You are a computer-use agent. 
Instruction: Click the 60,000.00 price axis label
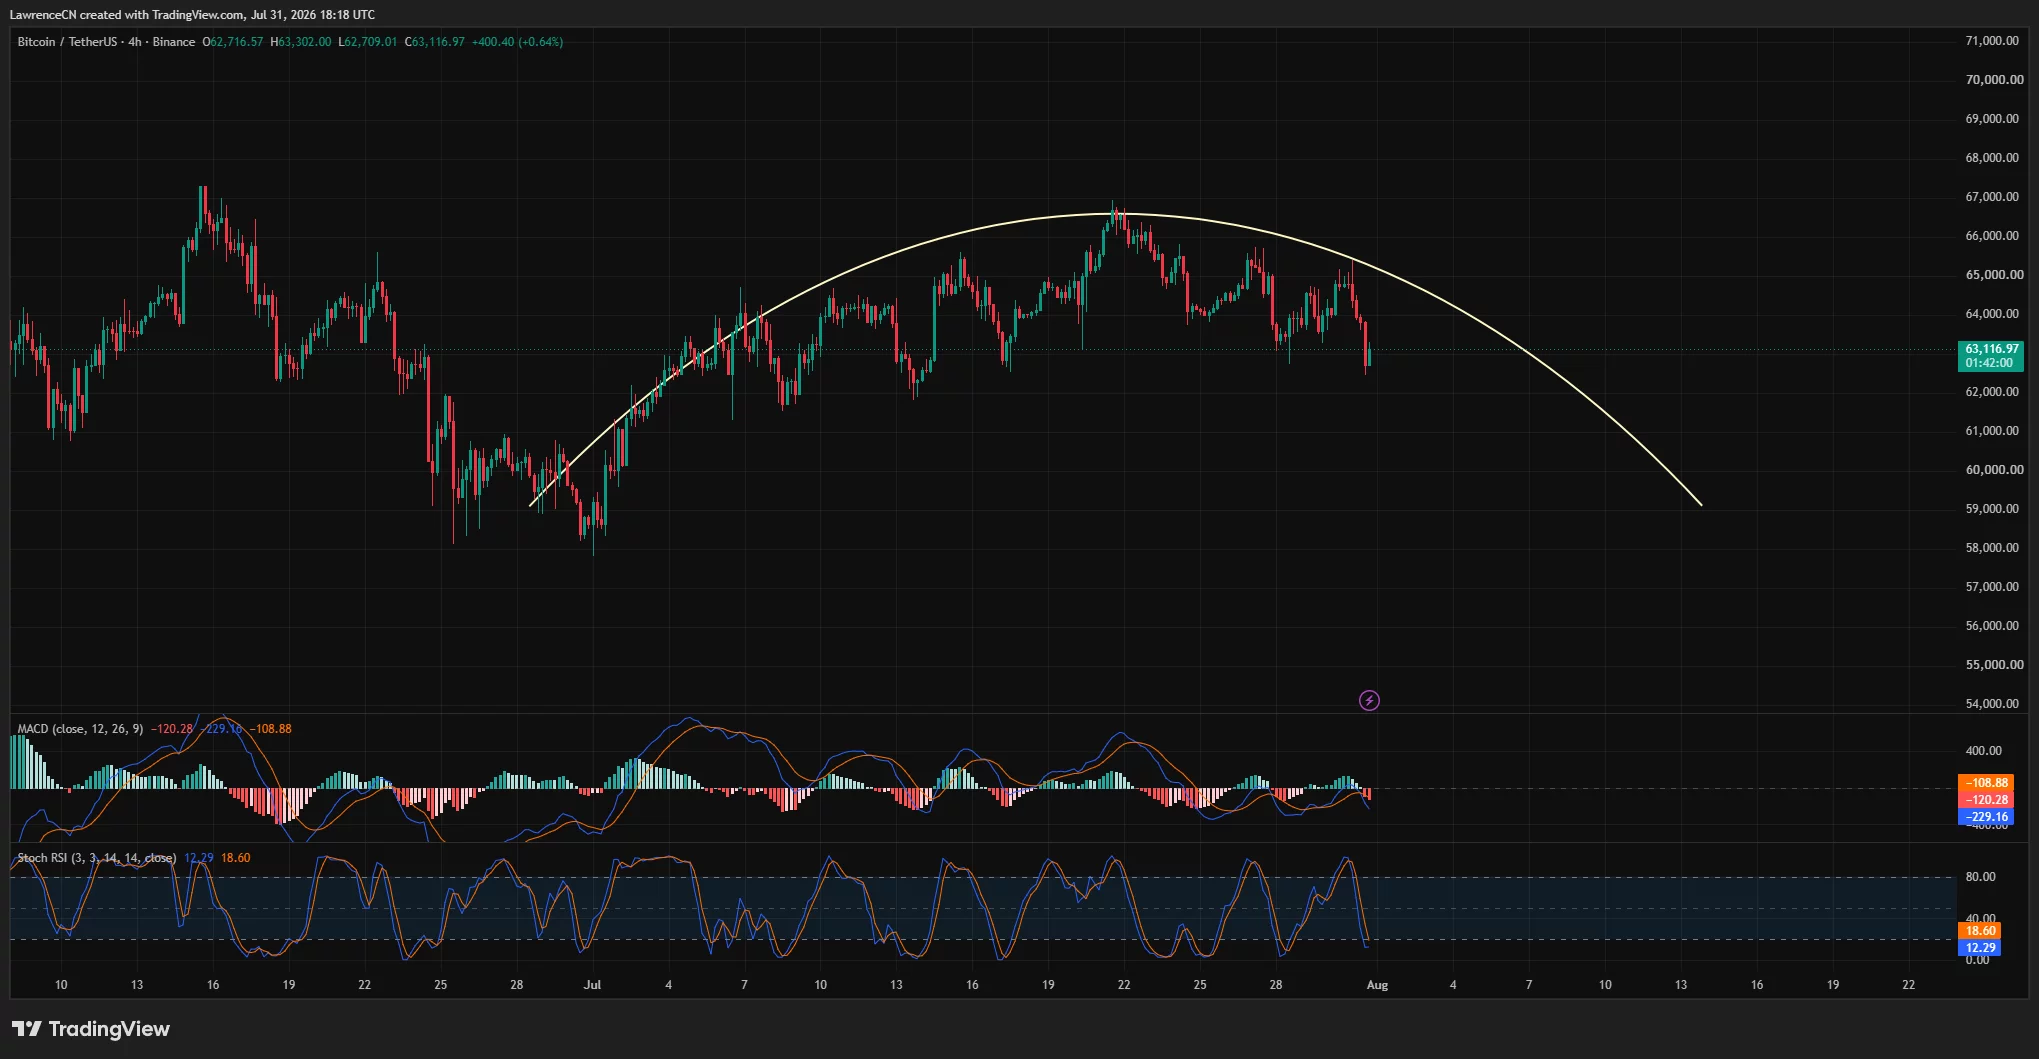1992,470
